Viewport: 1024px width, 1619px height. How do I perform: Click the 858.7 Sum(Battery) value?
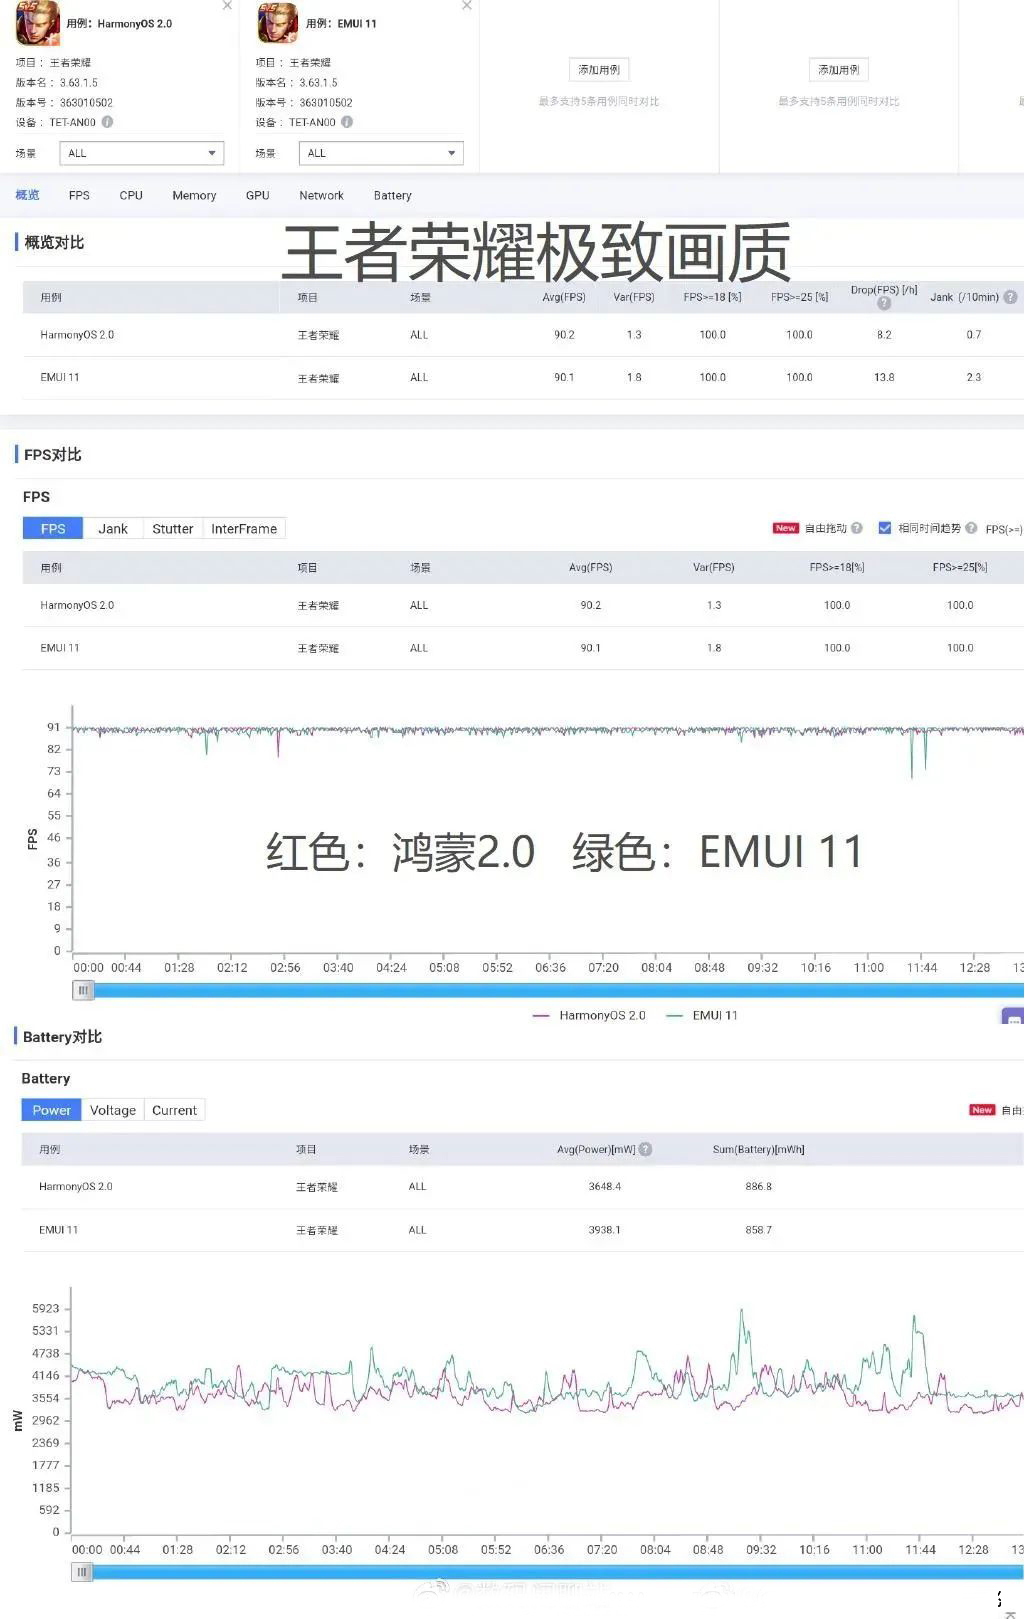click(x=759, y=1230)
